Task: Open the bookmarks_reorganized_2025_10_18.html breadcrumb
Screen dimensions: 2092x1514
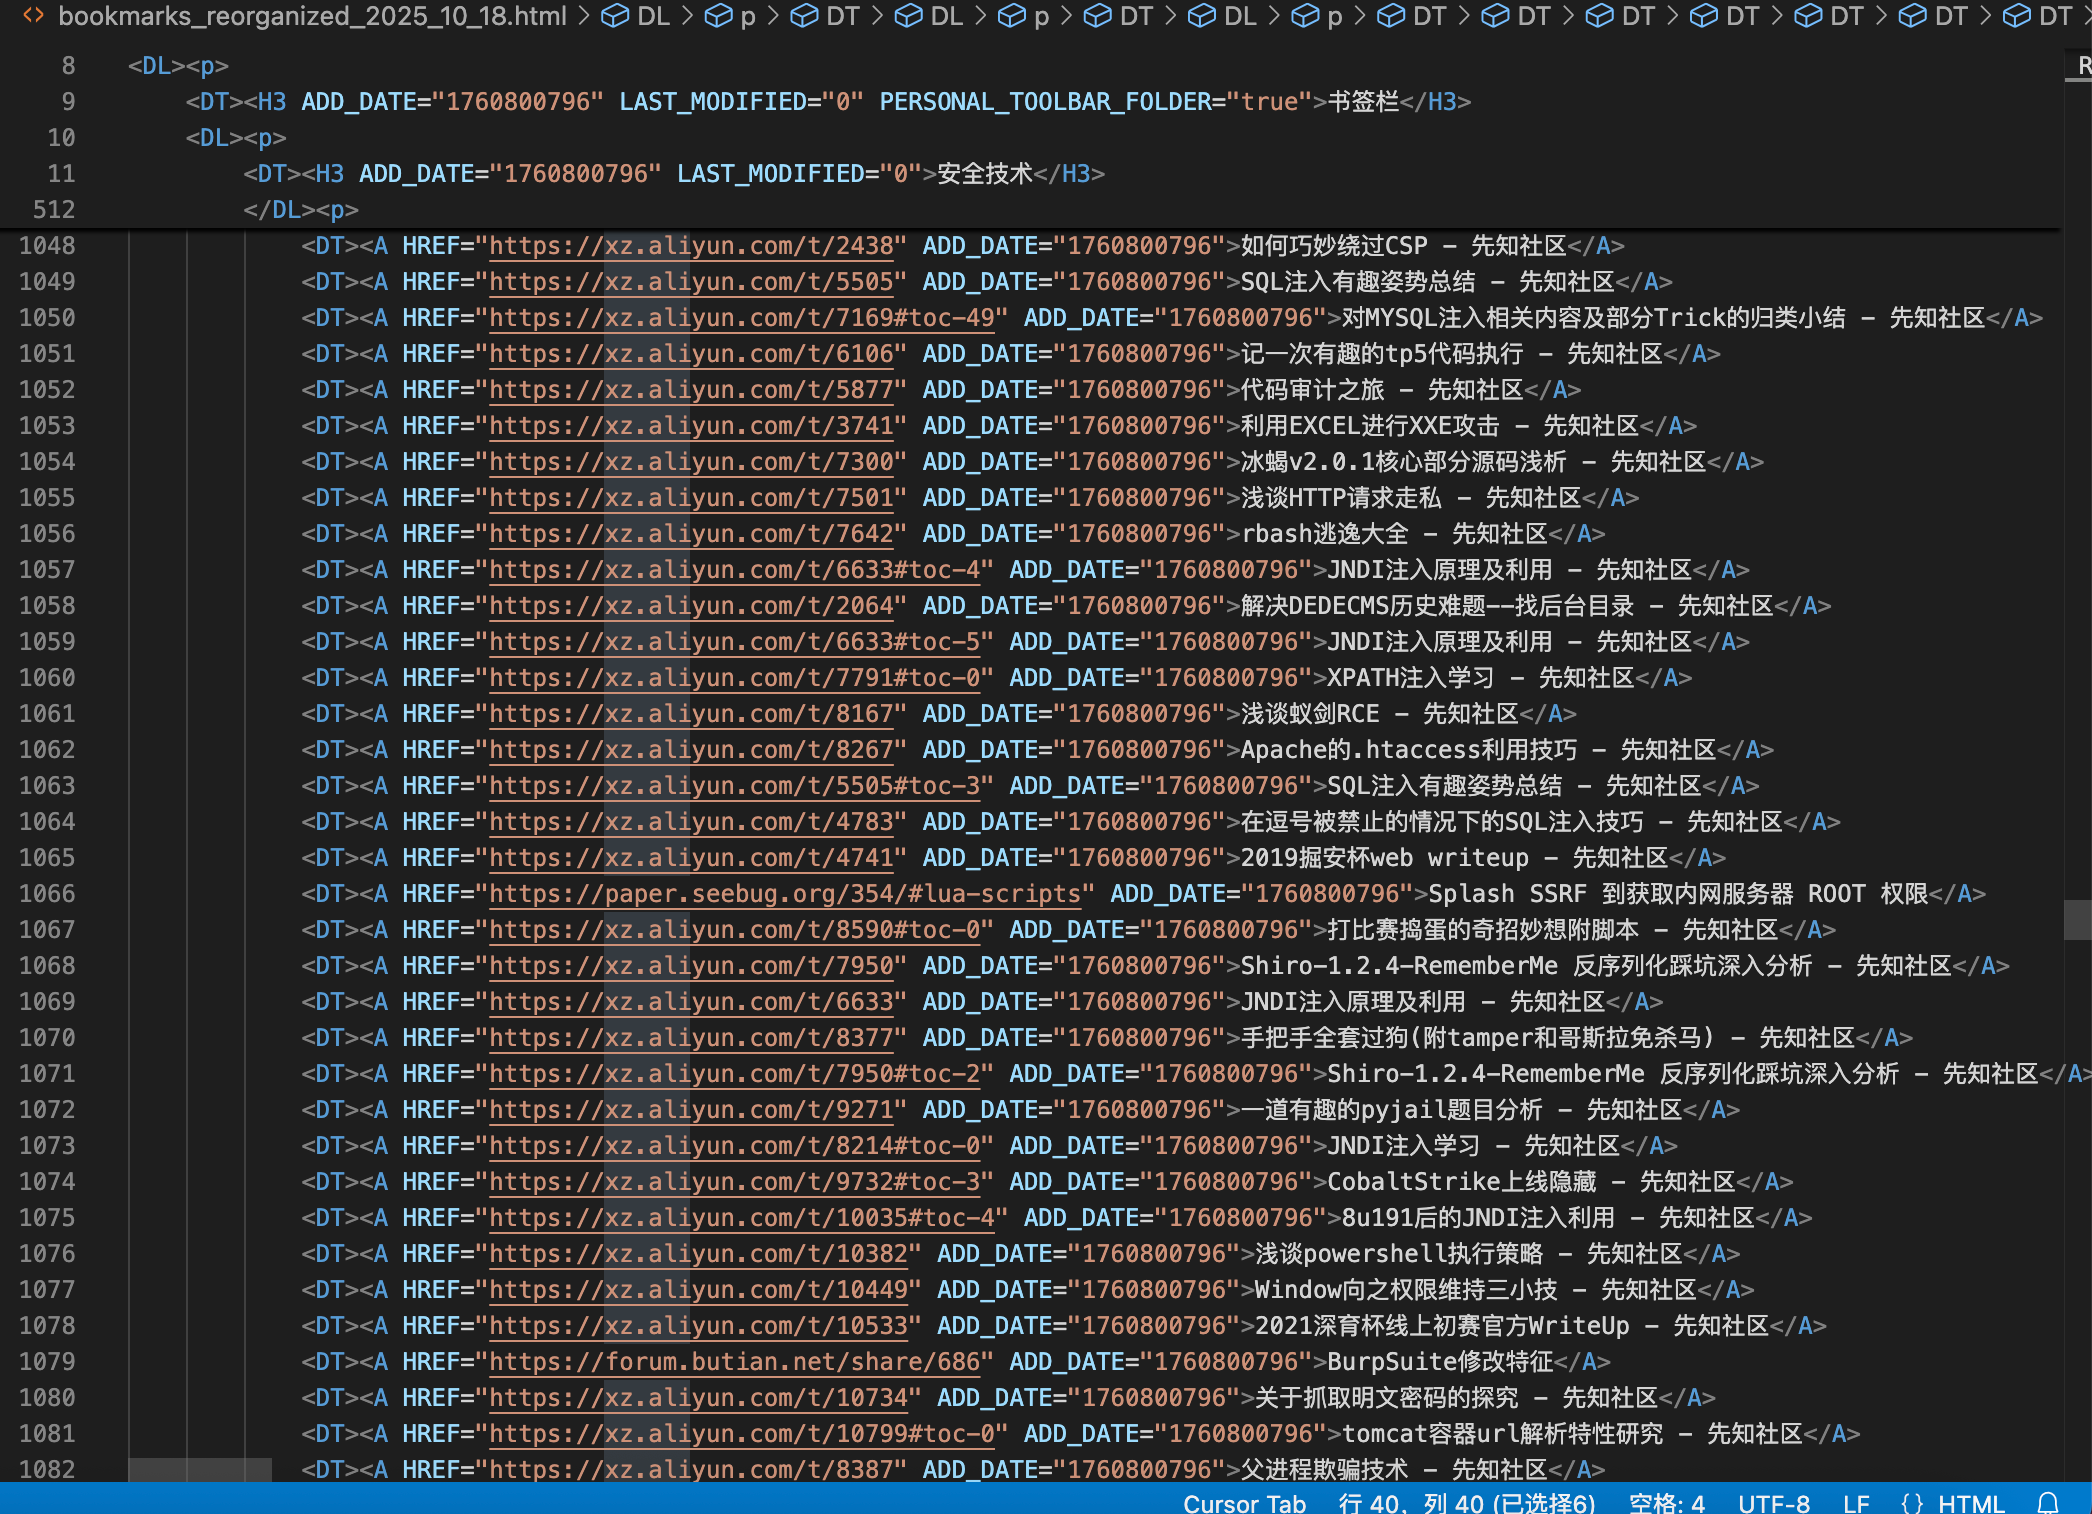Action: [x=312, y=16]
